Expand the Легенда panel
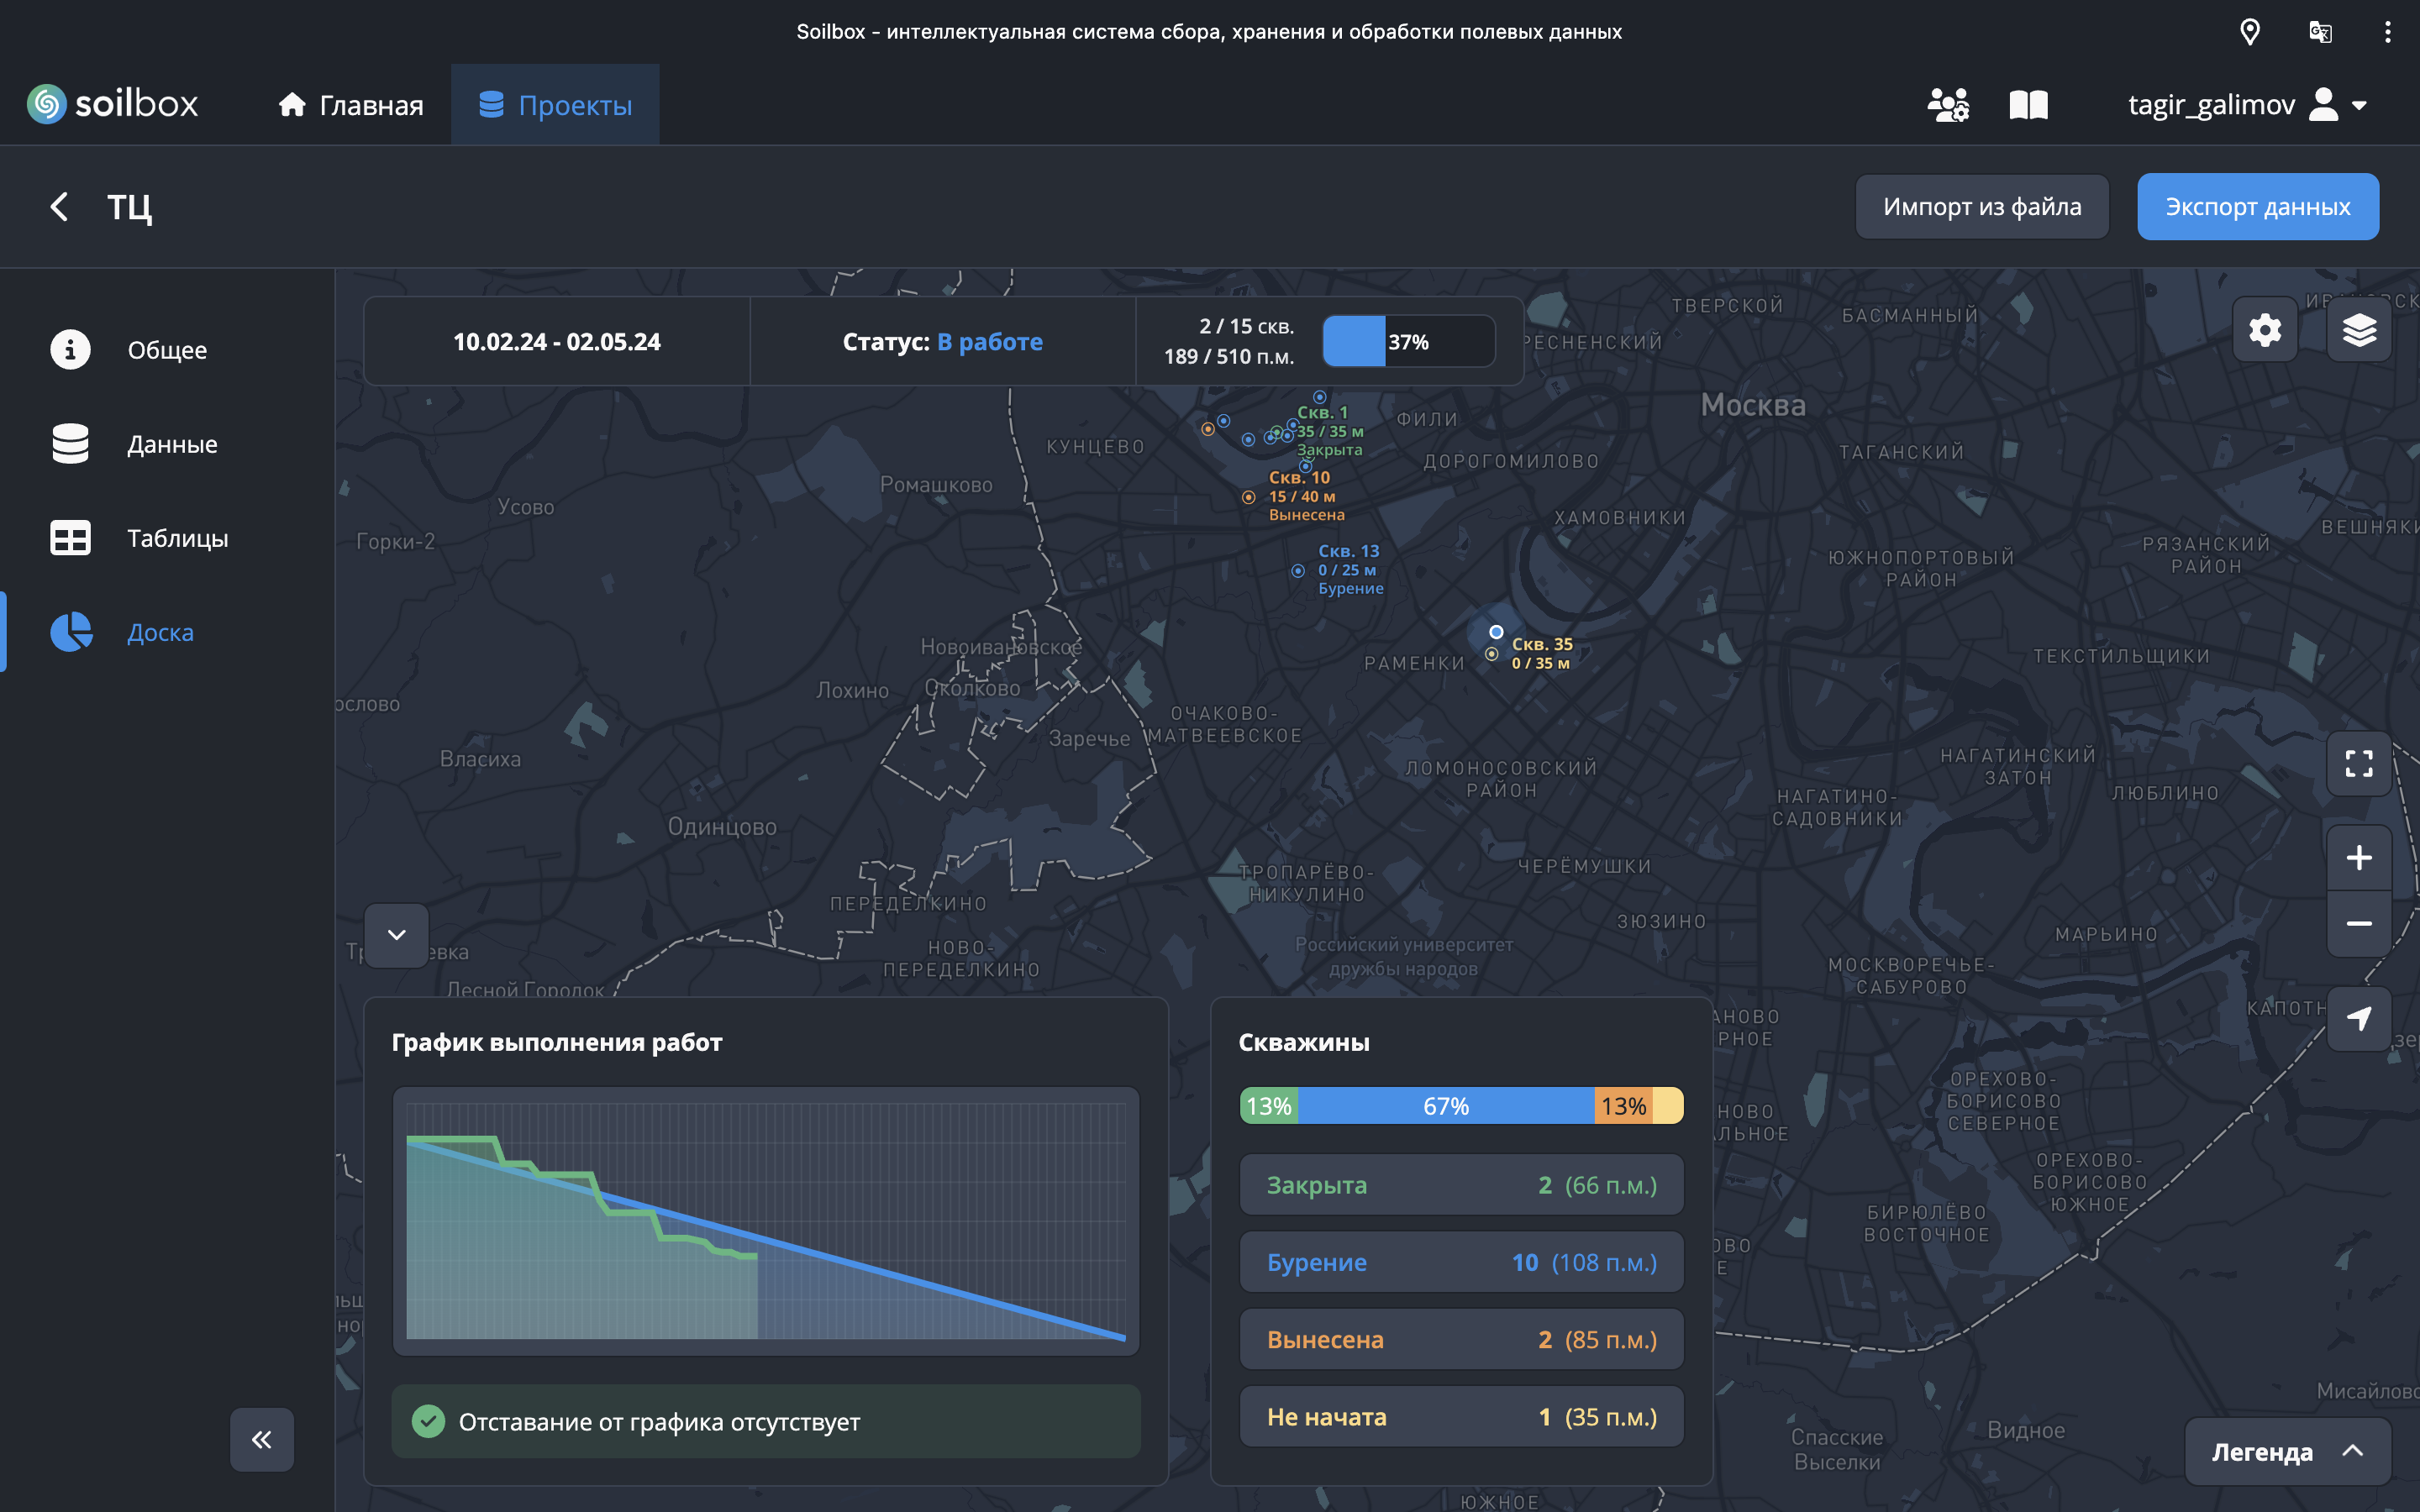Viewport: 2420px width, 1512px height. (x=2286, y=1451)
